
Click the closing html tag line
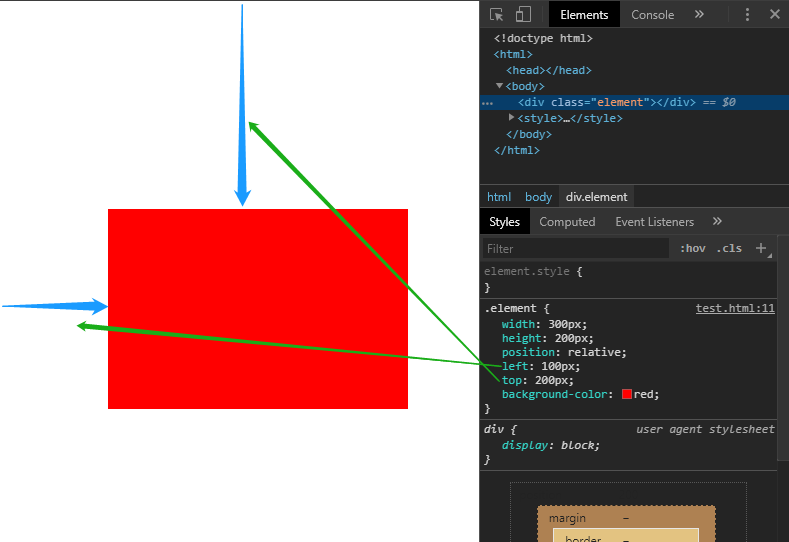point(517,150)
